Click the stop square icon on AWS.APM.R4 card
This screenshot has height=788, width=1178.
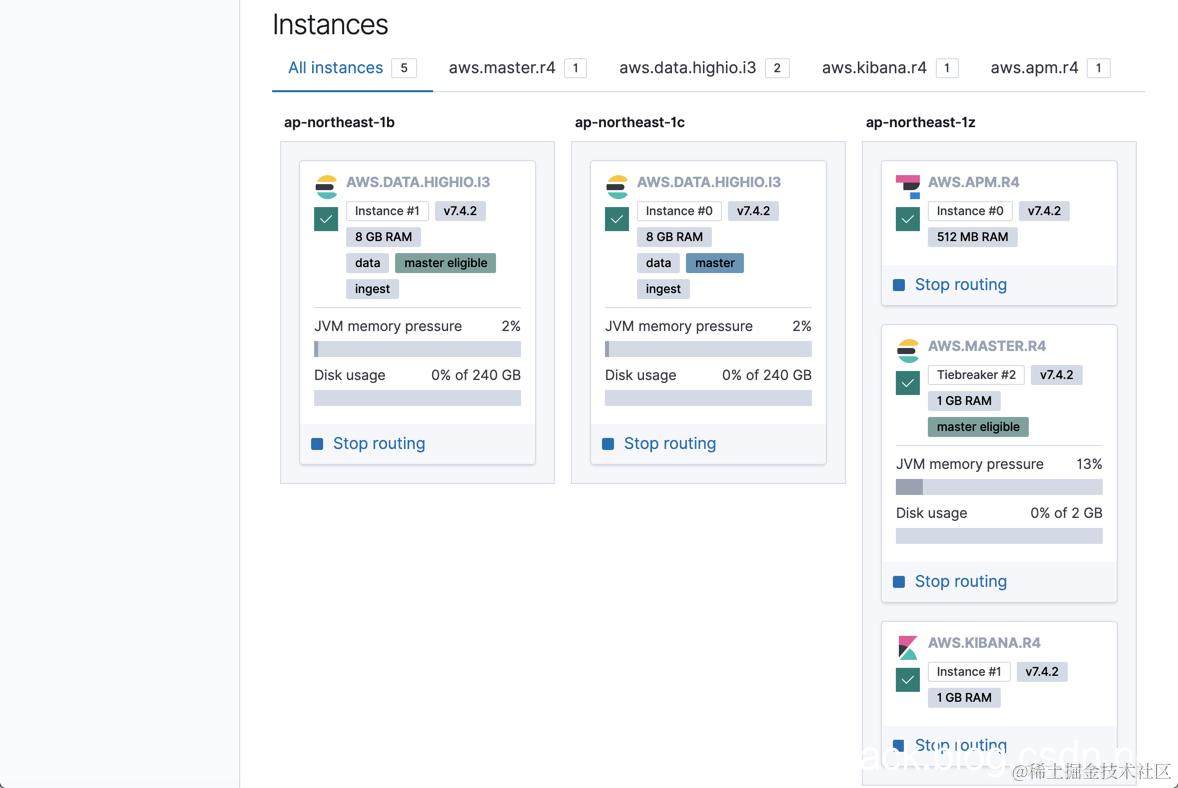coord(899,285)
